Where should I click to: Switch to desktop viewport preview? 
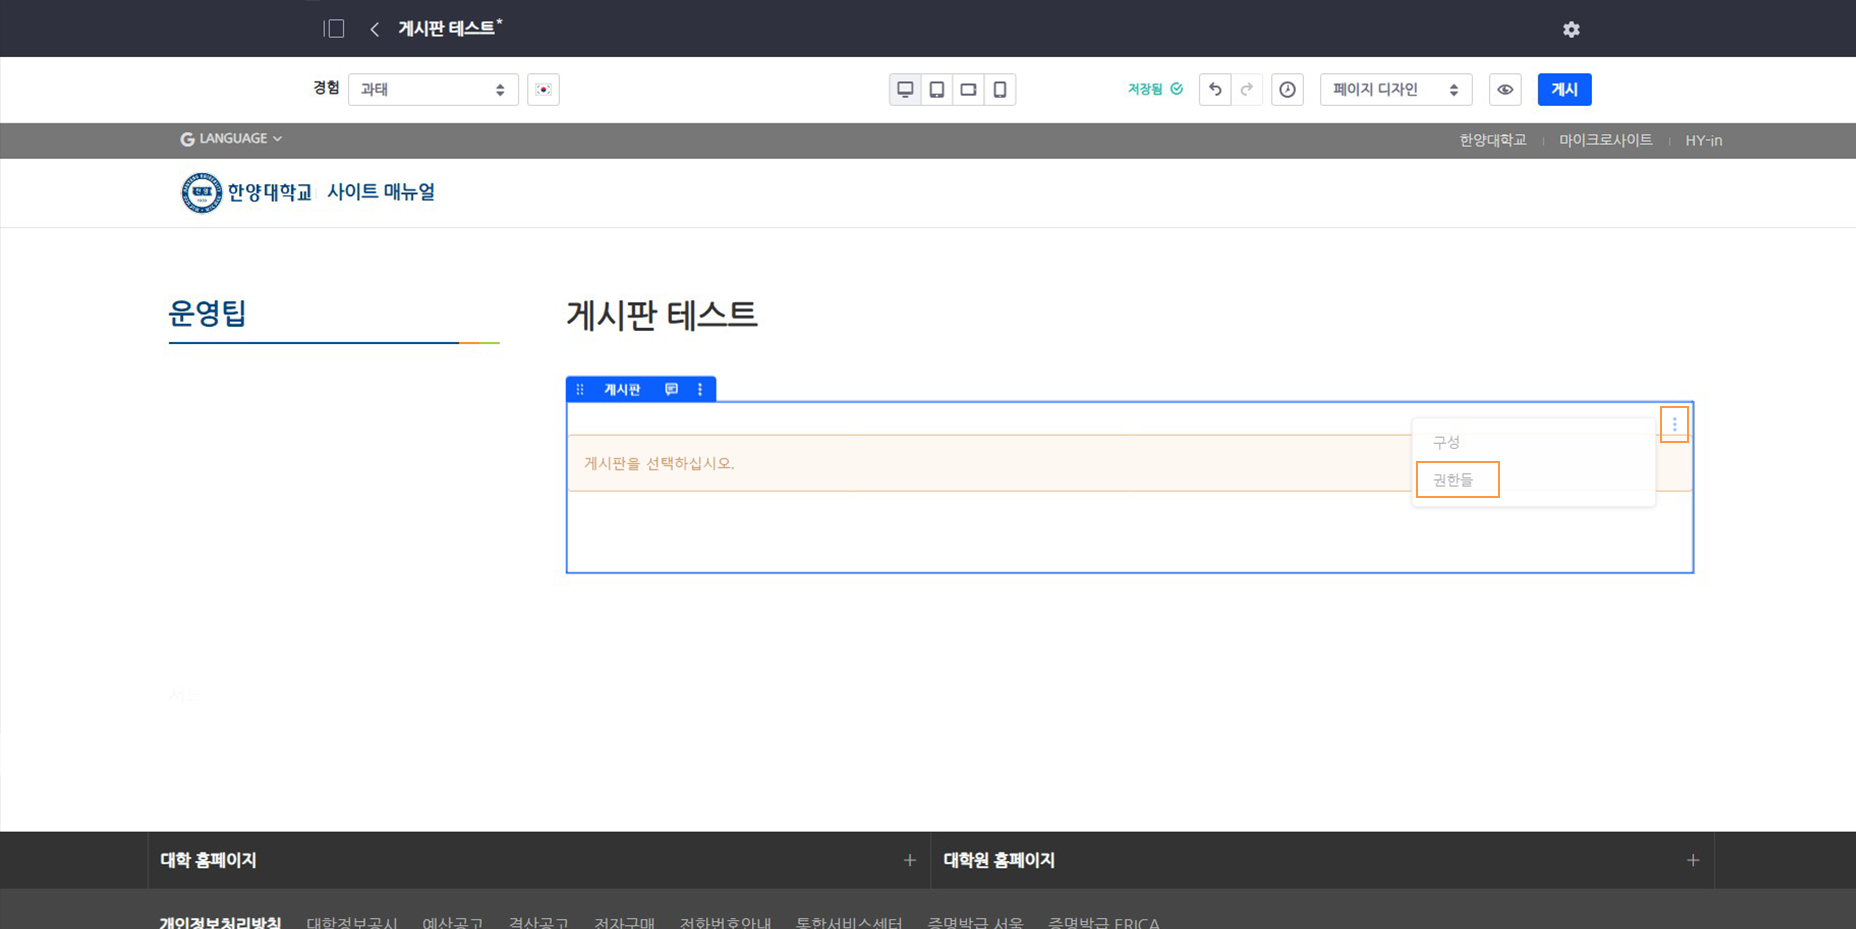tap(905, 90)
